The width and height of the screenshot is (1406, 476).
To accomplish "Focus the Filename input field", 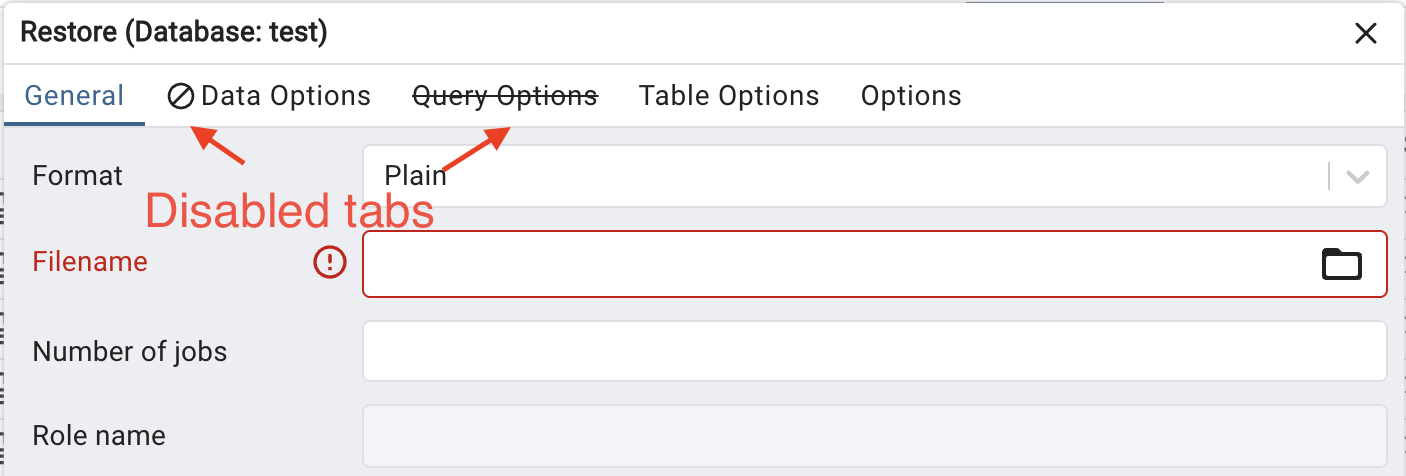I will coord(830,264).
